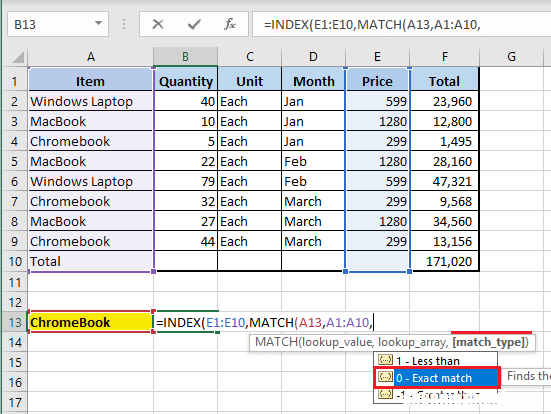Click MATCH function name in tooltip

[x=276, y=342]
